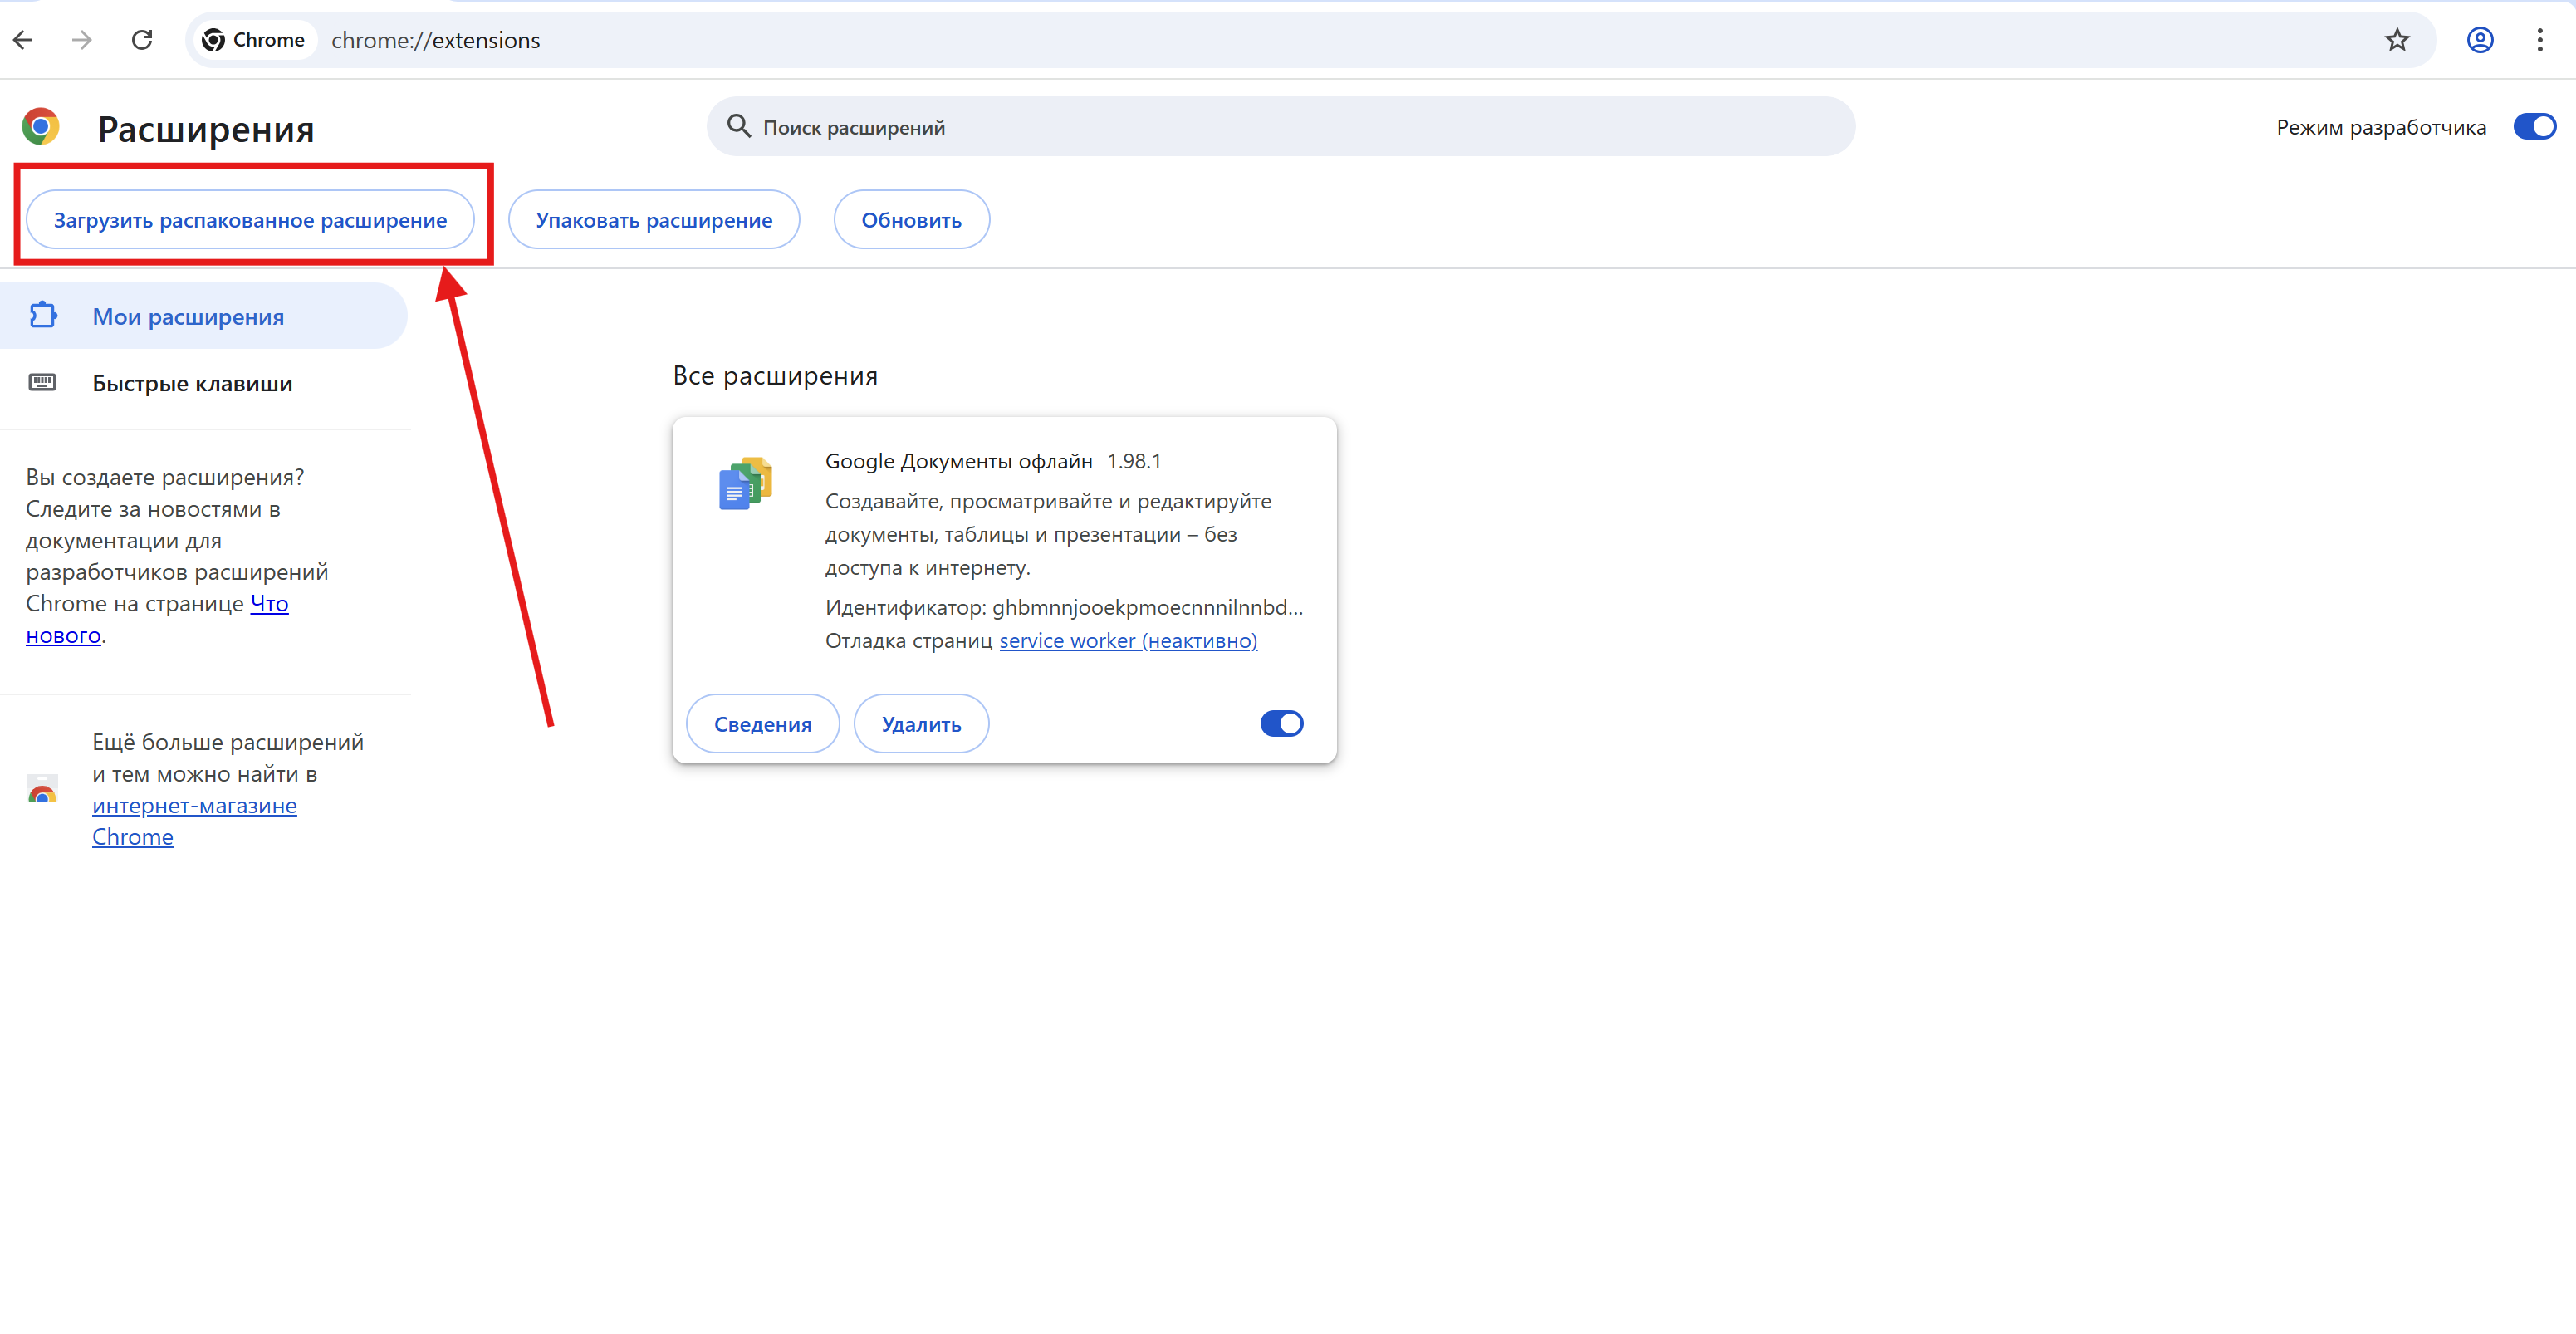Viewport: 2576px width, 1334px height.
Task: Click Упаковать расширение
Action: (654, 219)
